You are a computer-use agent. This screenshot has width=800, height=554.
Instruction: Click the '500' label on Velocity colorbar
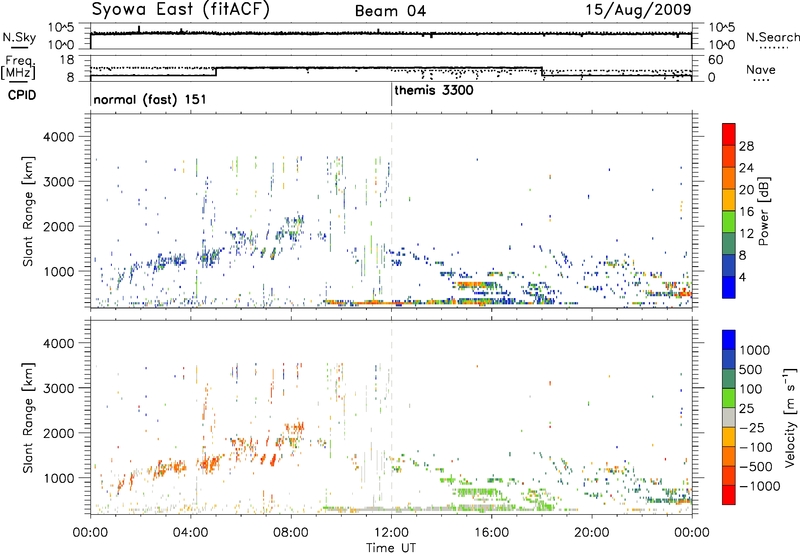click(751, 369)
